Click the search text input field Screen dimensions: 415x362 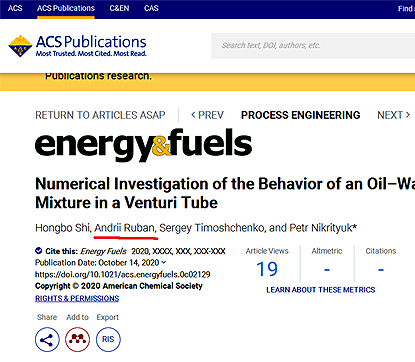313,46
